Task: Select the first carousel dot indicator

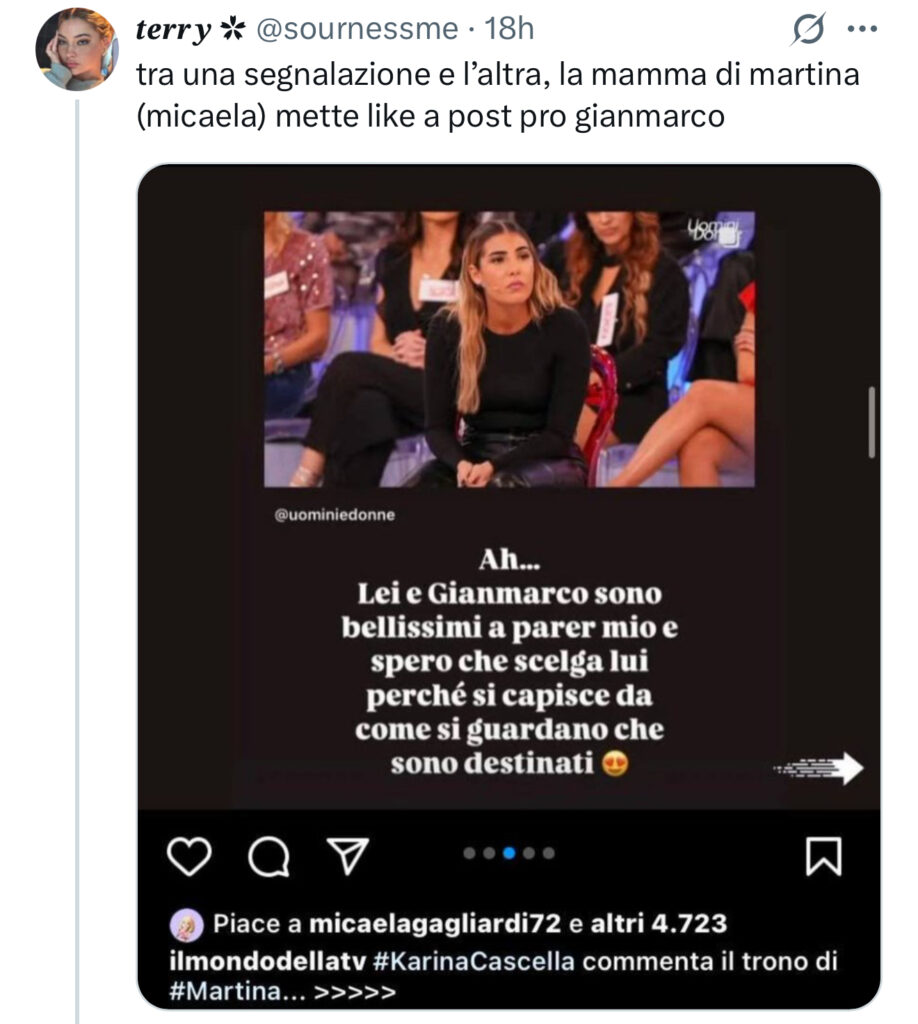Action: click(x=470, y=853)
